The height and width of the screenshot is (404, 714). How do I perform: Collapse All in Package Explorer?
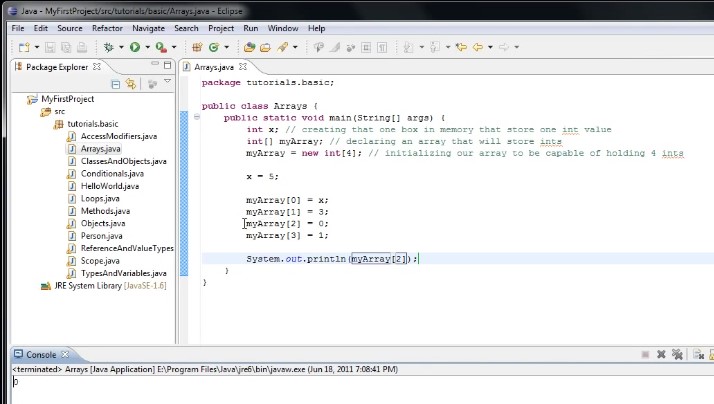pyautogui.click(x=117, y=85)
